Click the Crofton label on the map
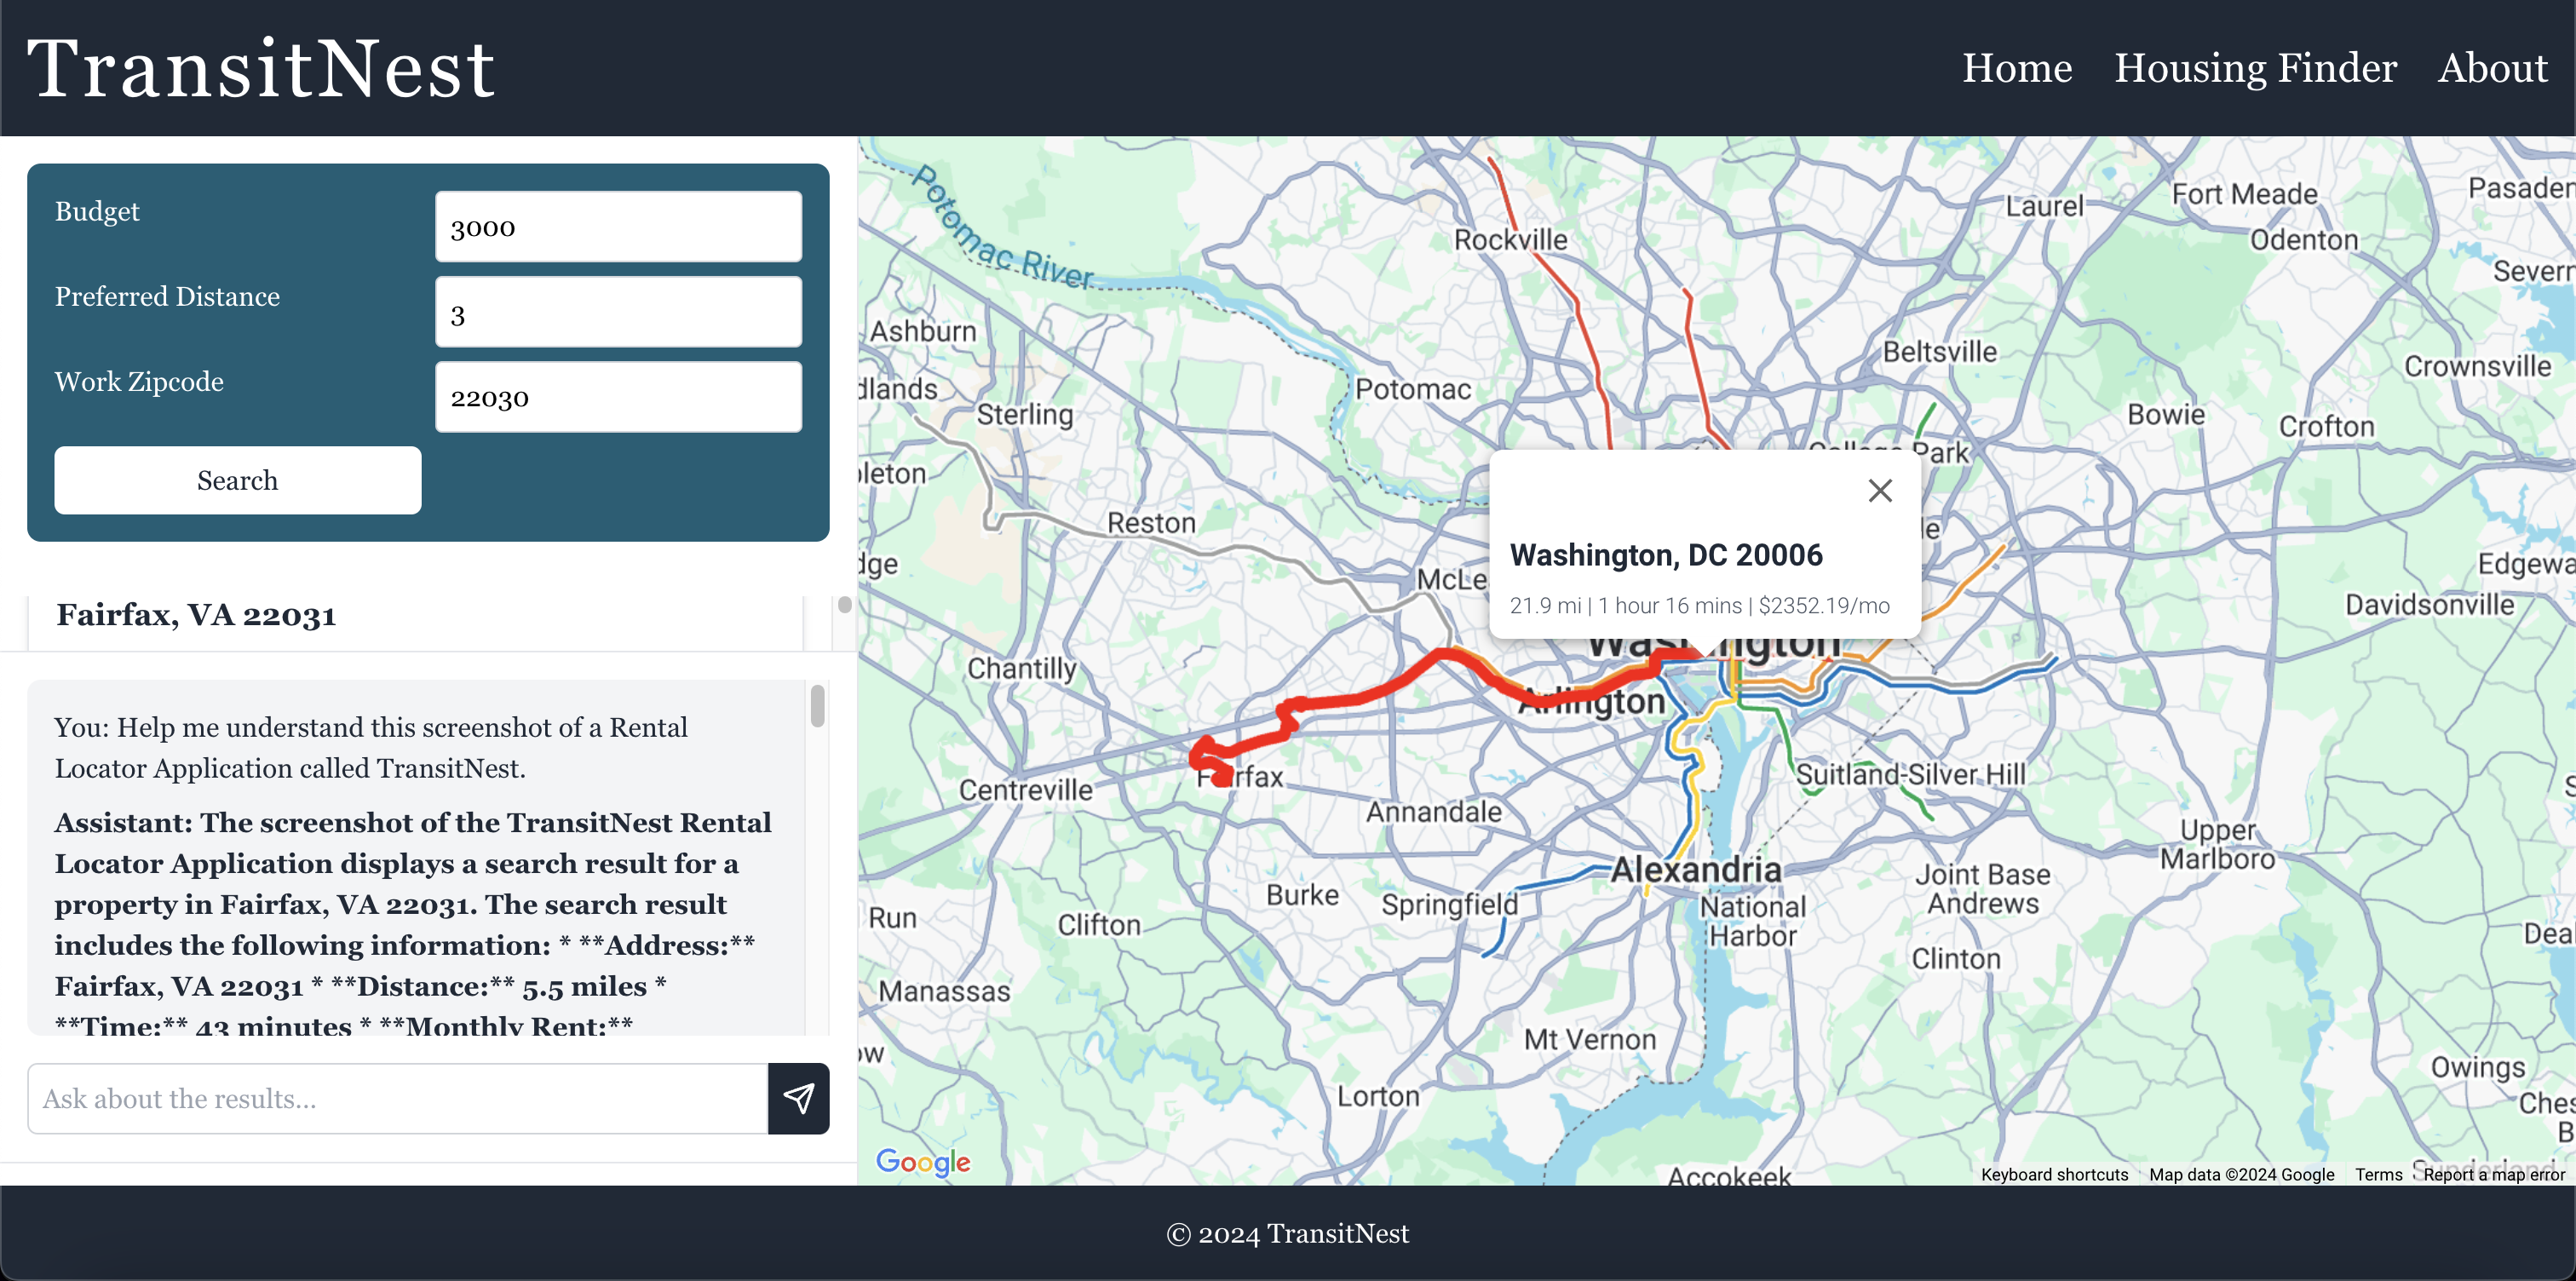 point(2326,426)
